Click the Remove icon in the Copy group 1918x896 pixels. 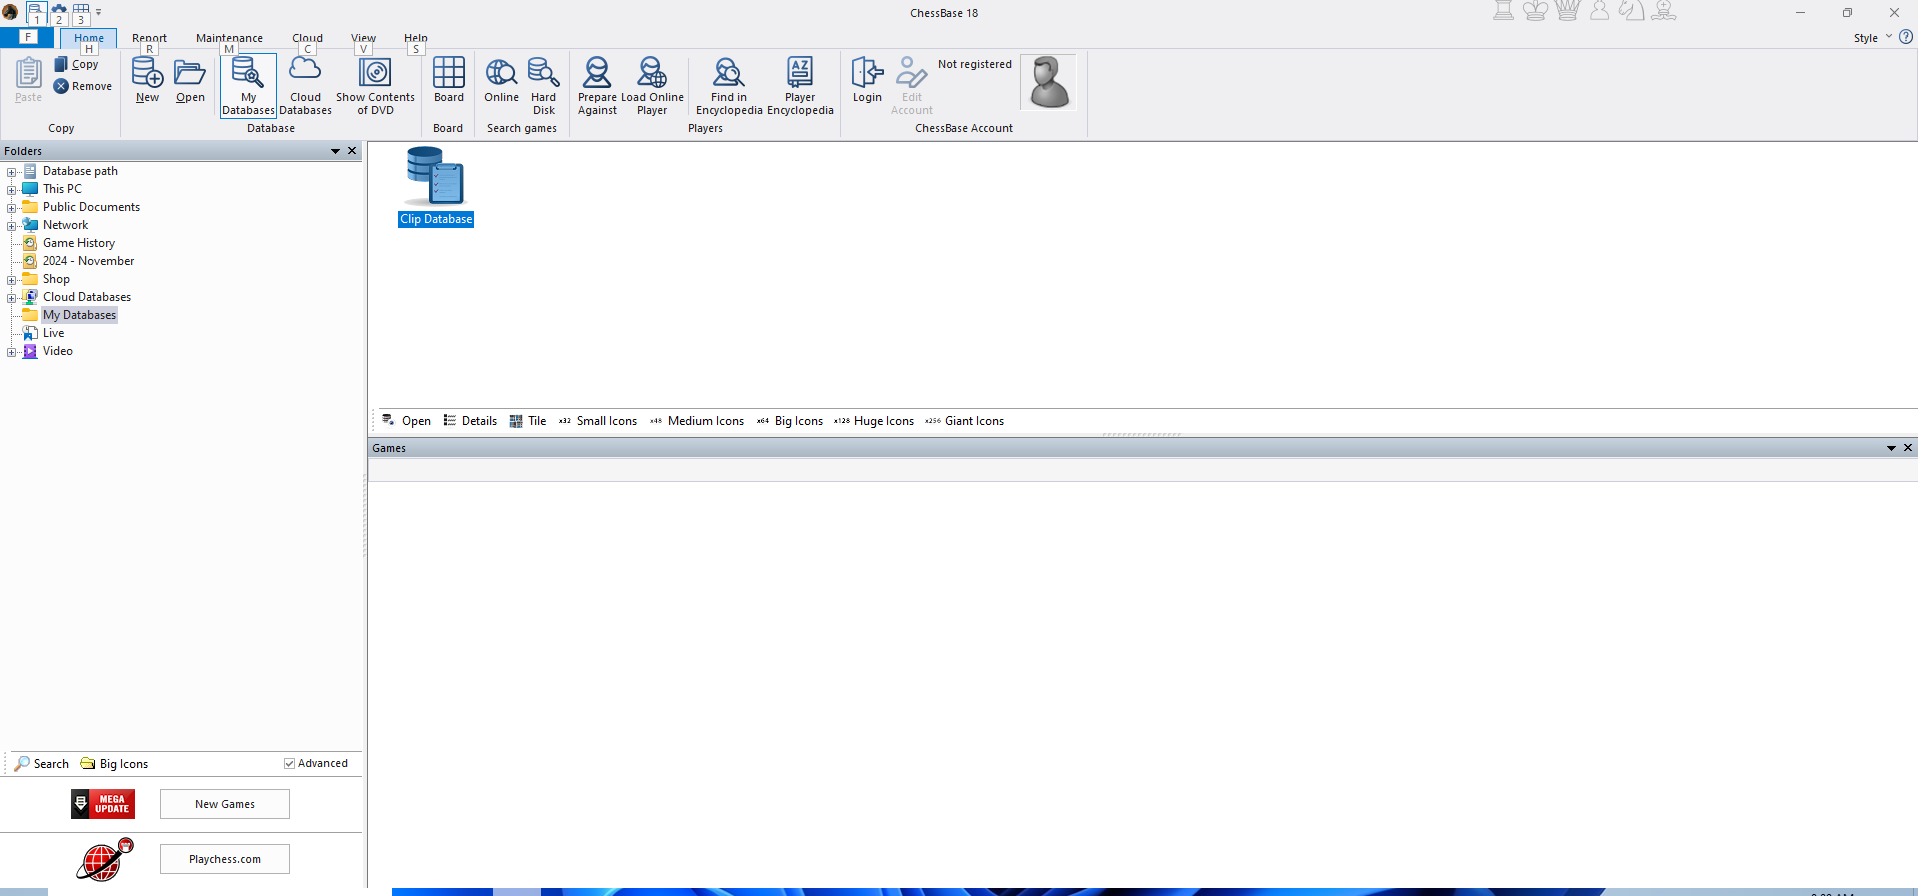pos(61,86)
